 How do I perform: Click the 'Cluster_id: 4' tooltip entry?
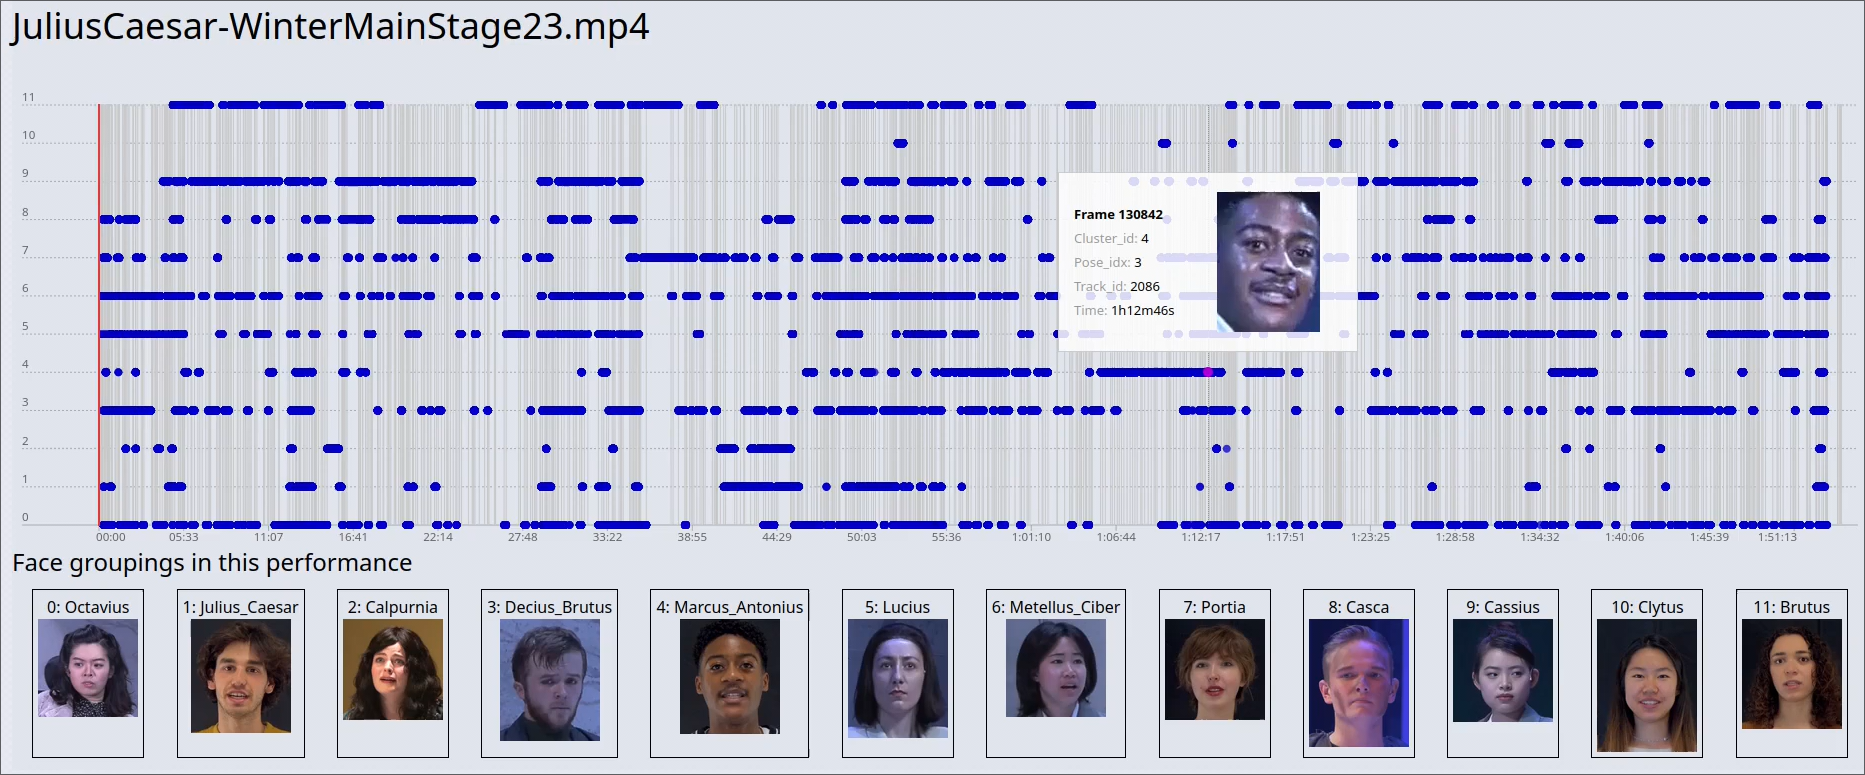click(1111, 239)
